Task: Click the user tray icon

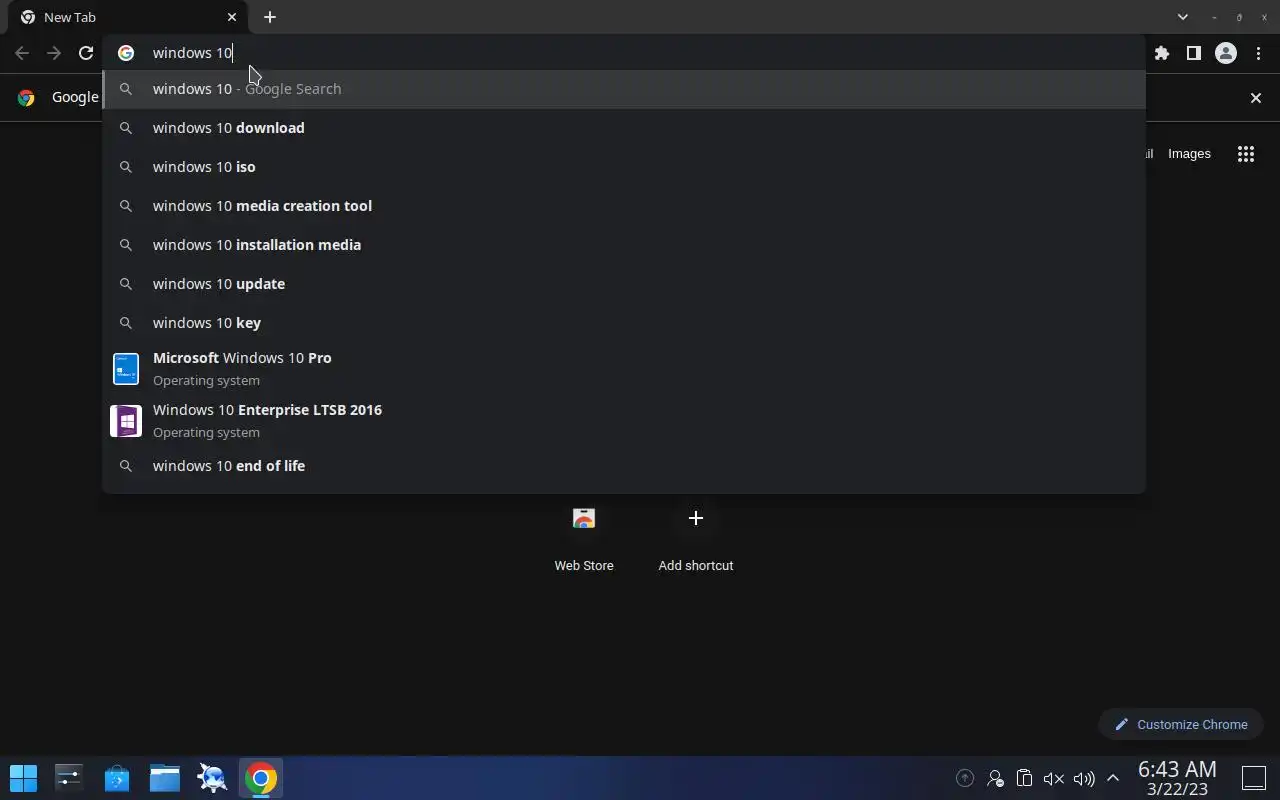Action: point(995,778)
